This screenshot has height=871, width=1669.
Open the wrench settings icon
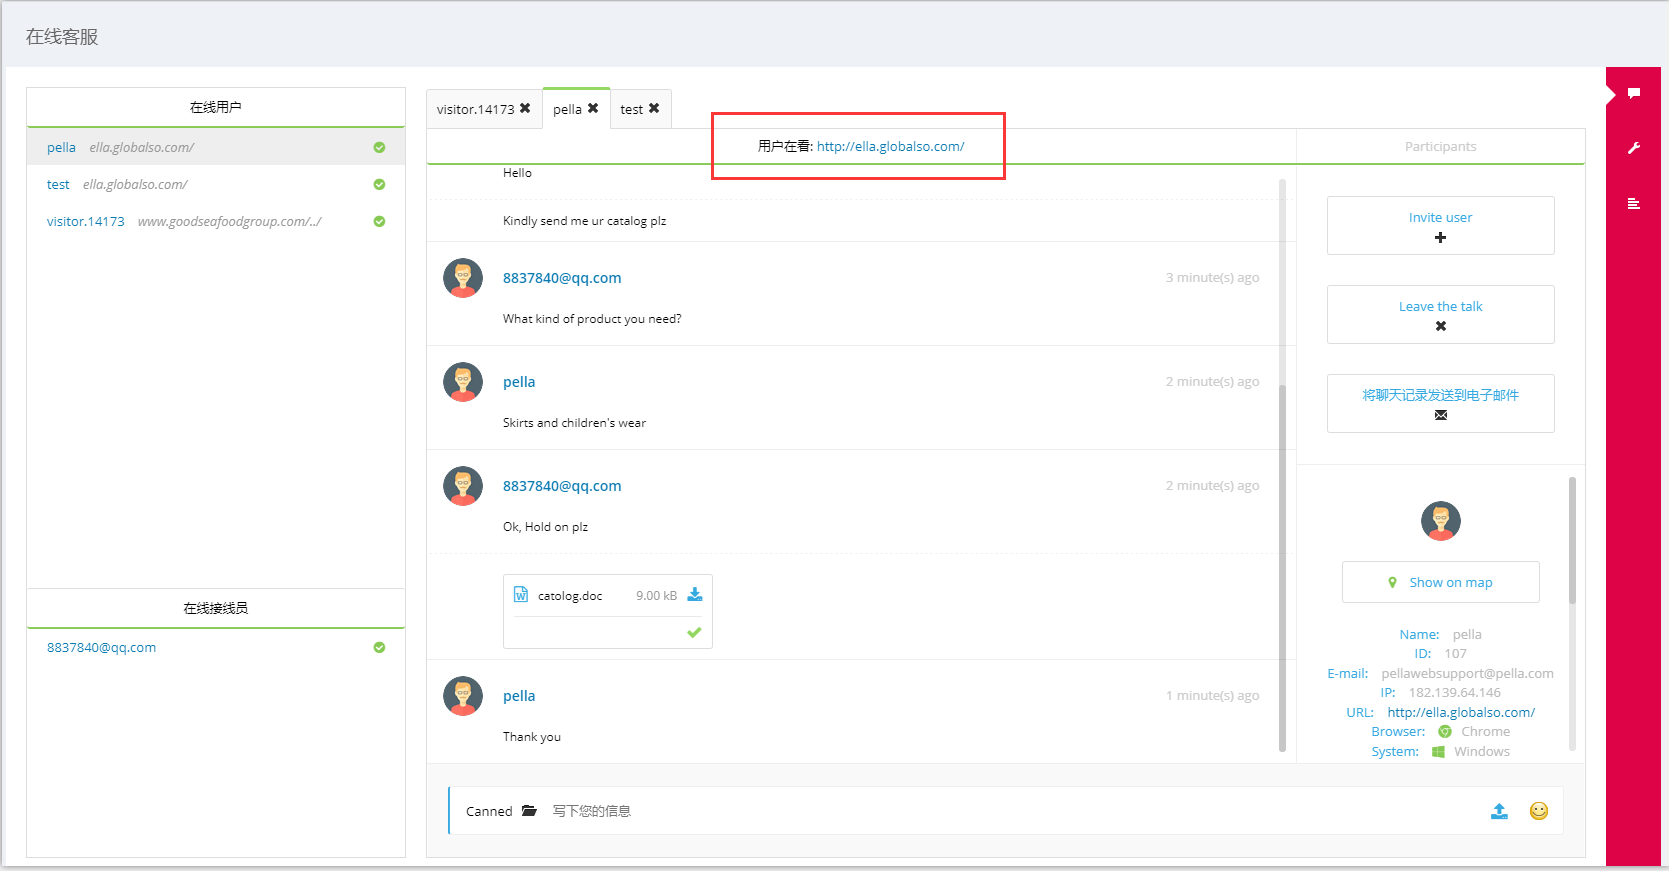(1633, 148)
